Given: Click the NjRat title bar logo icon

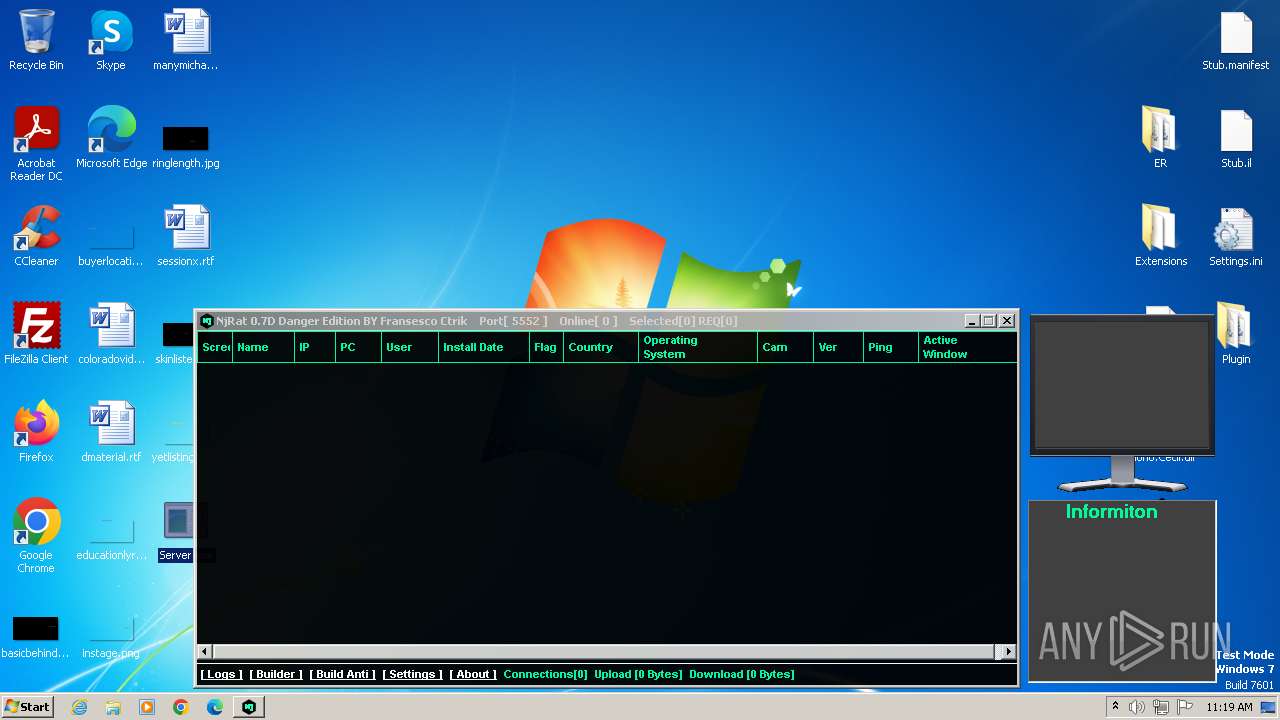Looking at the screenshot, I should 207,321.
